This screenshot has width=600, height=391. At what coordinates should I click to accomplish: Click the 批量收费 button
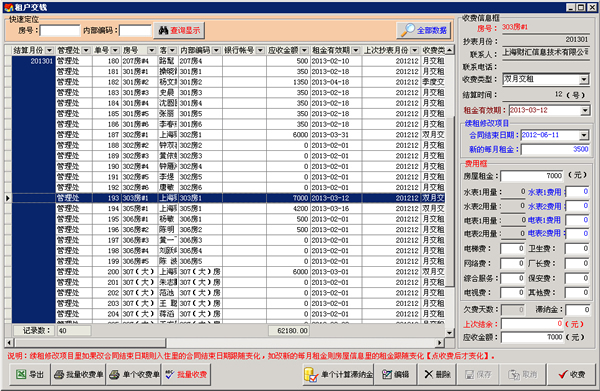(x=186, y=374)
